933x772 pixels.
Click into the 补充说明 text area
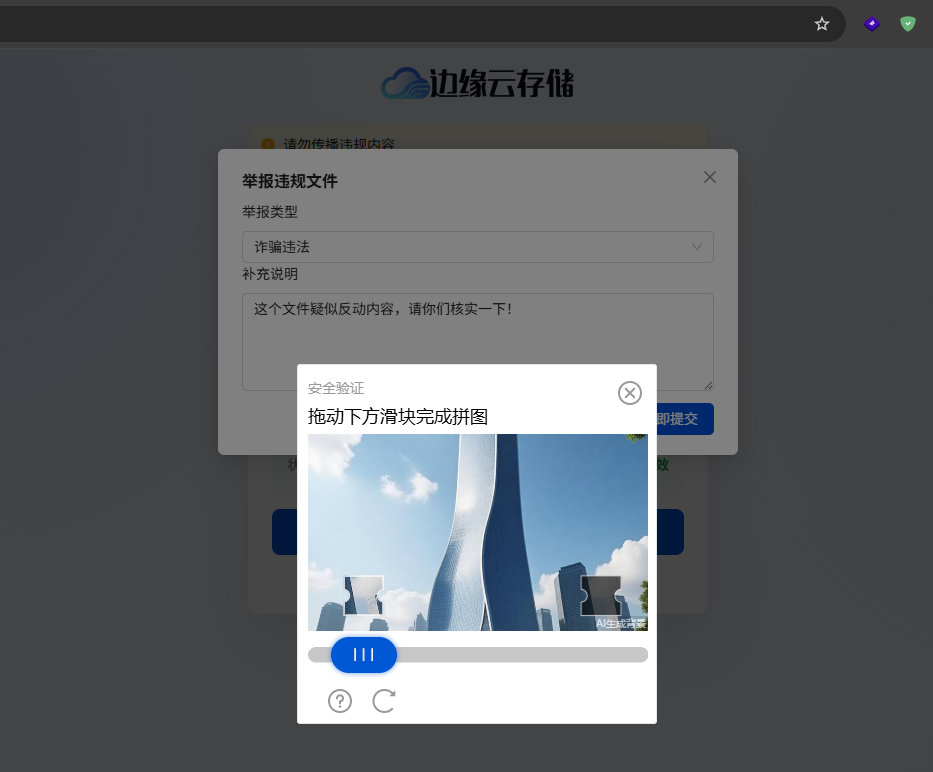[478, 342]
